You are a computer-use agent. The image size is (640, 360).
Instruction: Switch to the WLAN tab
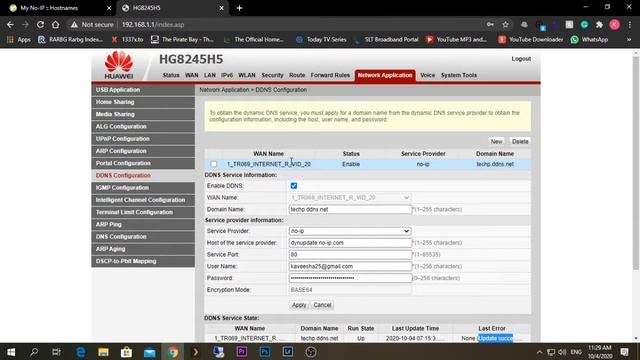(x=247, y=75)
